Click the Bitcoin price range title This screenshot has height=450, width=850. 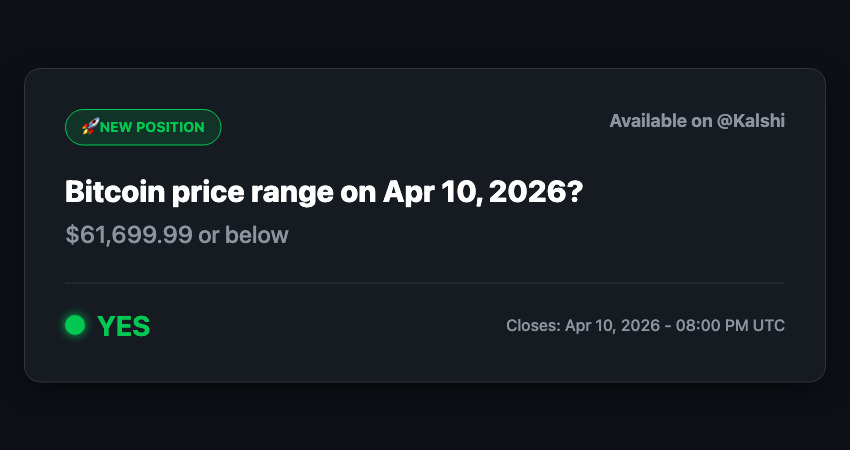[x=324, y=192]
